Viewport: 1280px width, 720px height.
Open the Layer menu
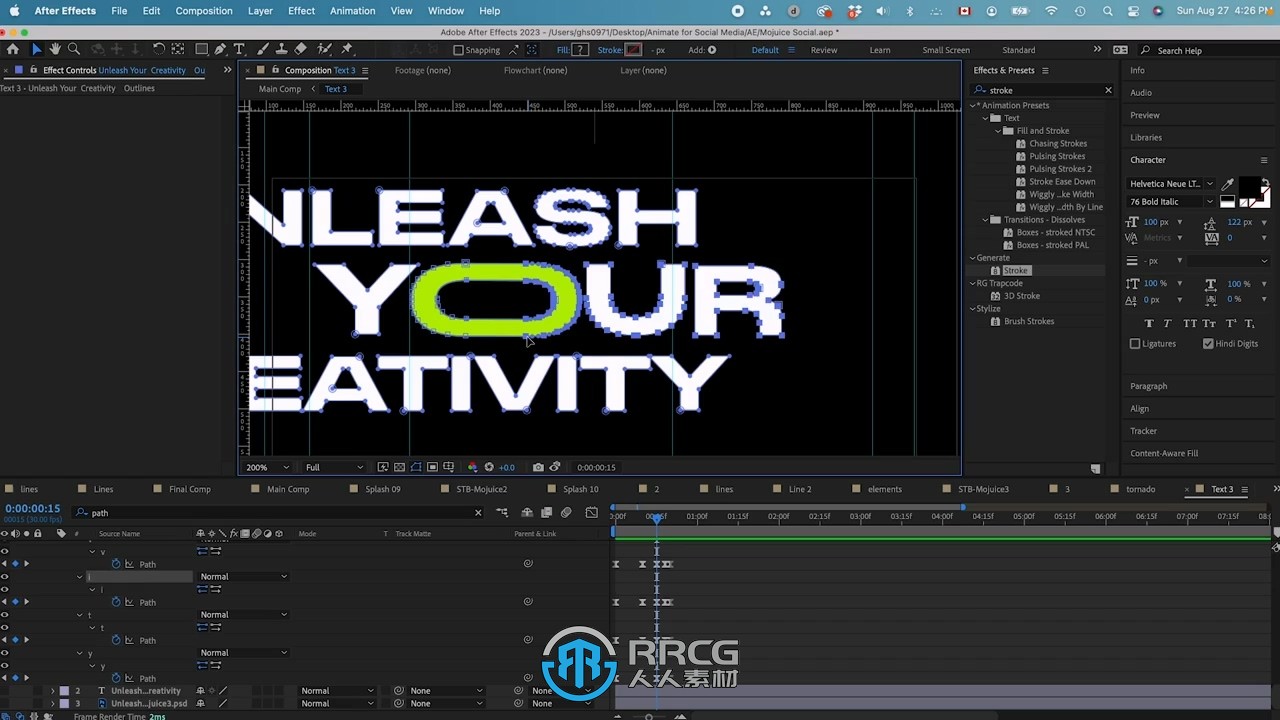point(260,11)
